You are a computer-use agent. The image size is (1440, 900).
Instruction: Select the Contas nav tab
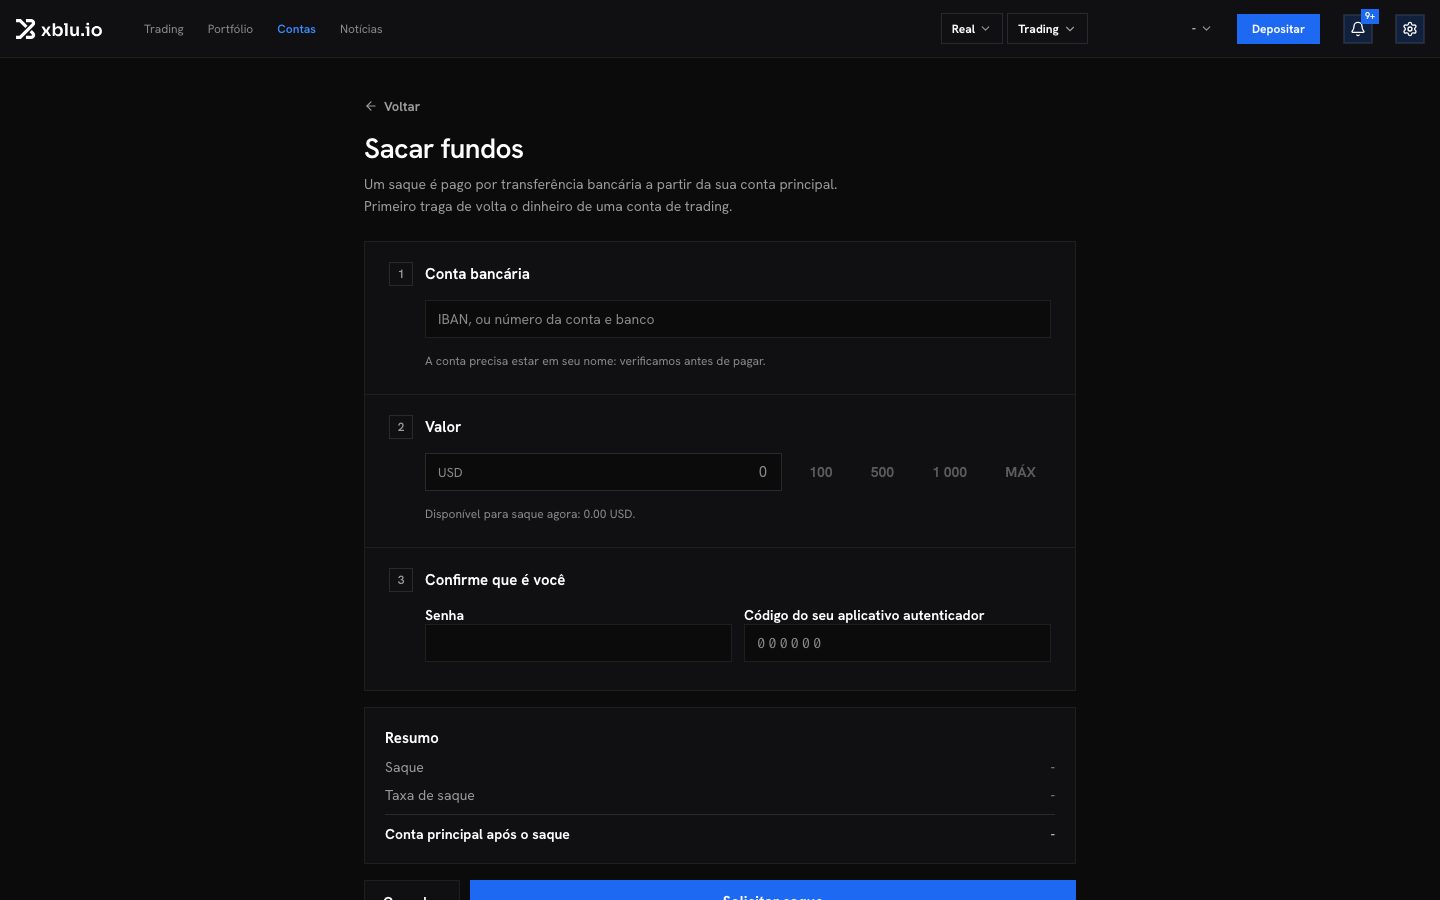pyautogui.click(x=296, y=29)
